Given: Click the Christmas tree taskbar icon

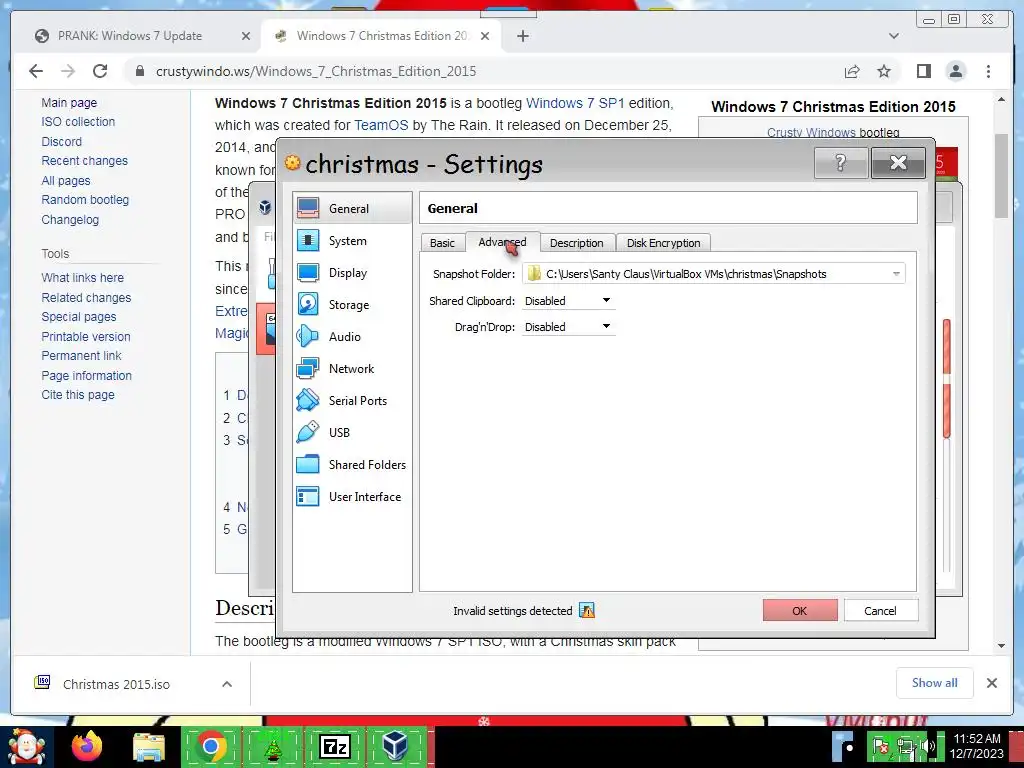Looking at the screenshot, I should click(272, 746).
